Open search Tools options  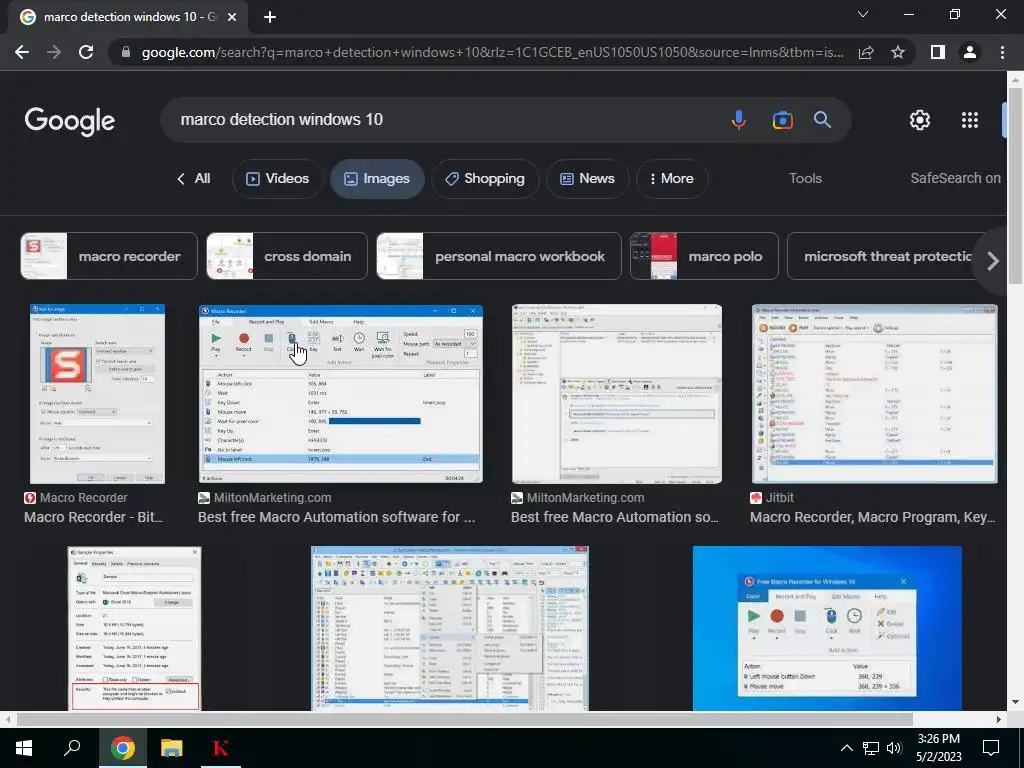pos(805,179)
